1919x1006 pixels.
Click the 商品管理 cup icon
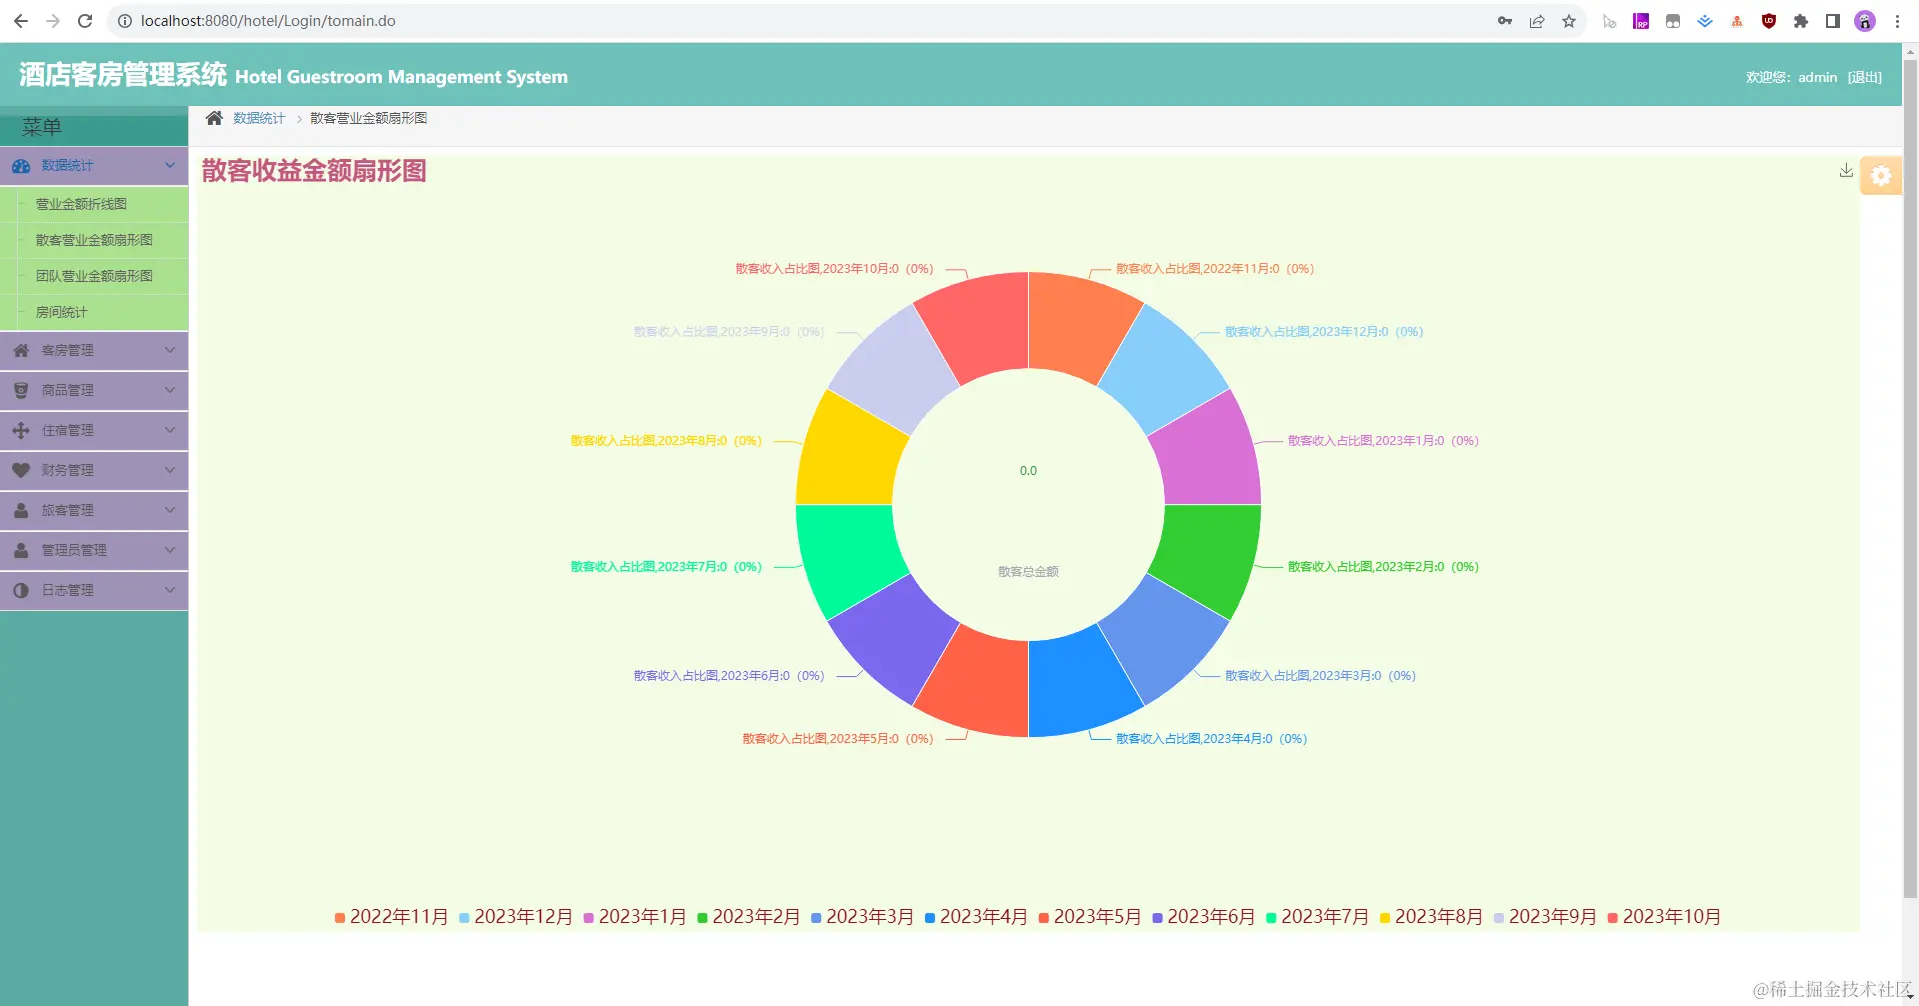point(21,390)
